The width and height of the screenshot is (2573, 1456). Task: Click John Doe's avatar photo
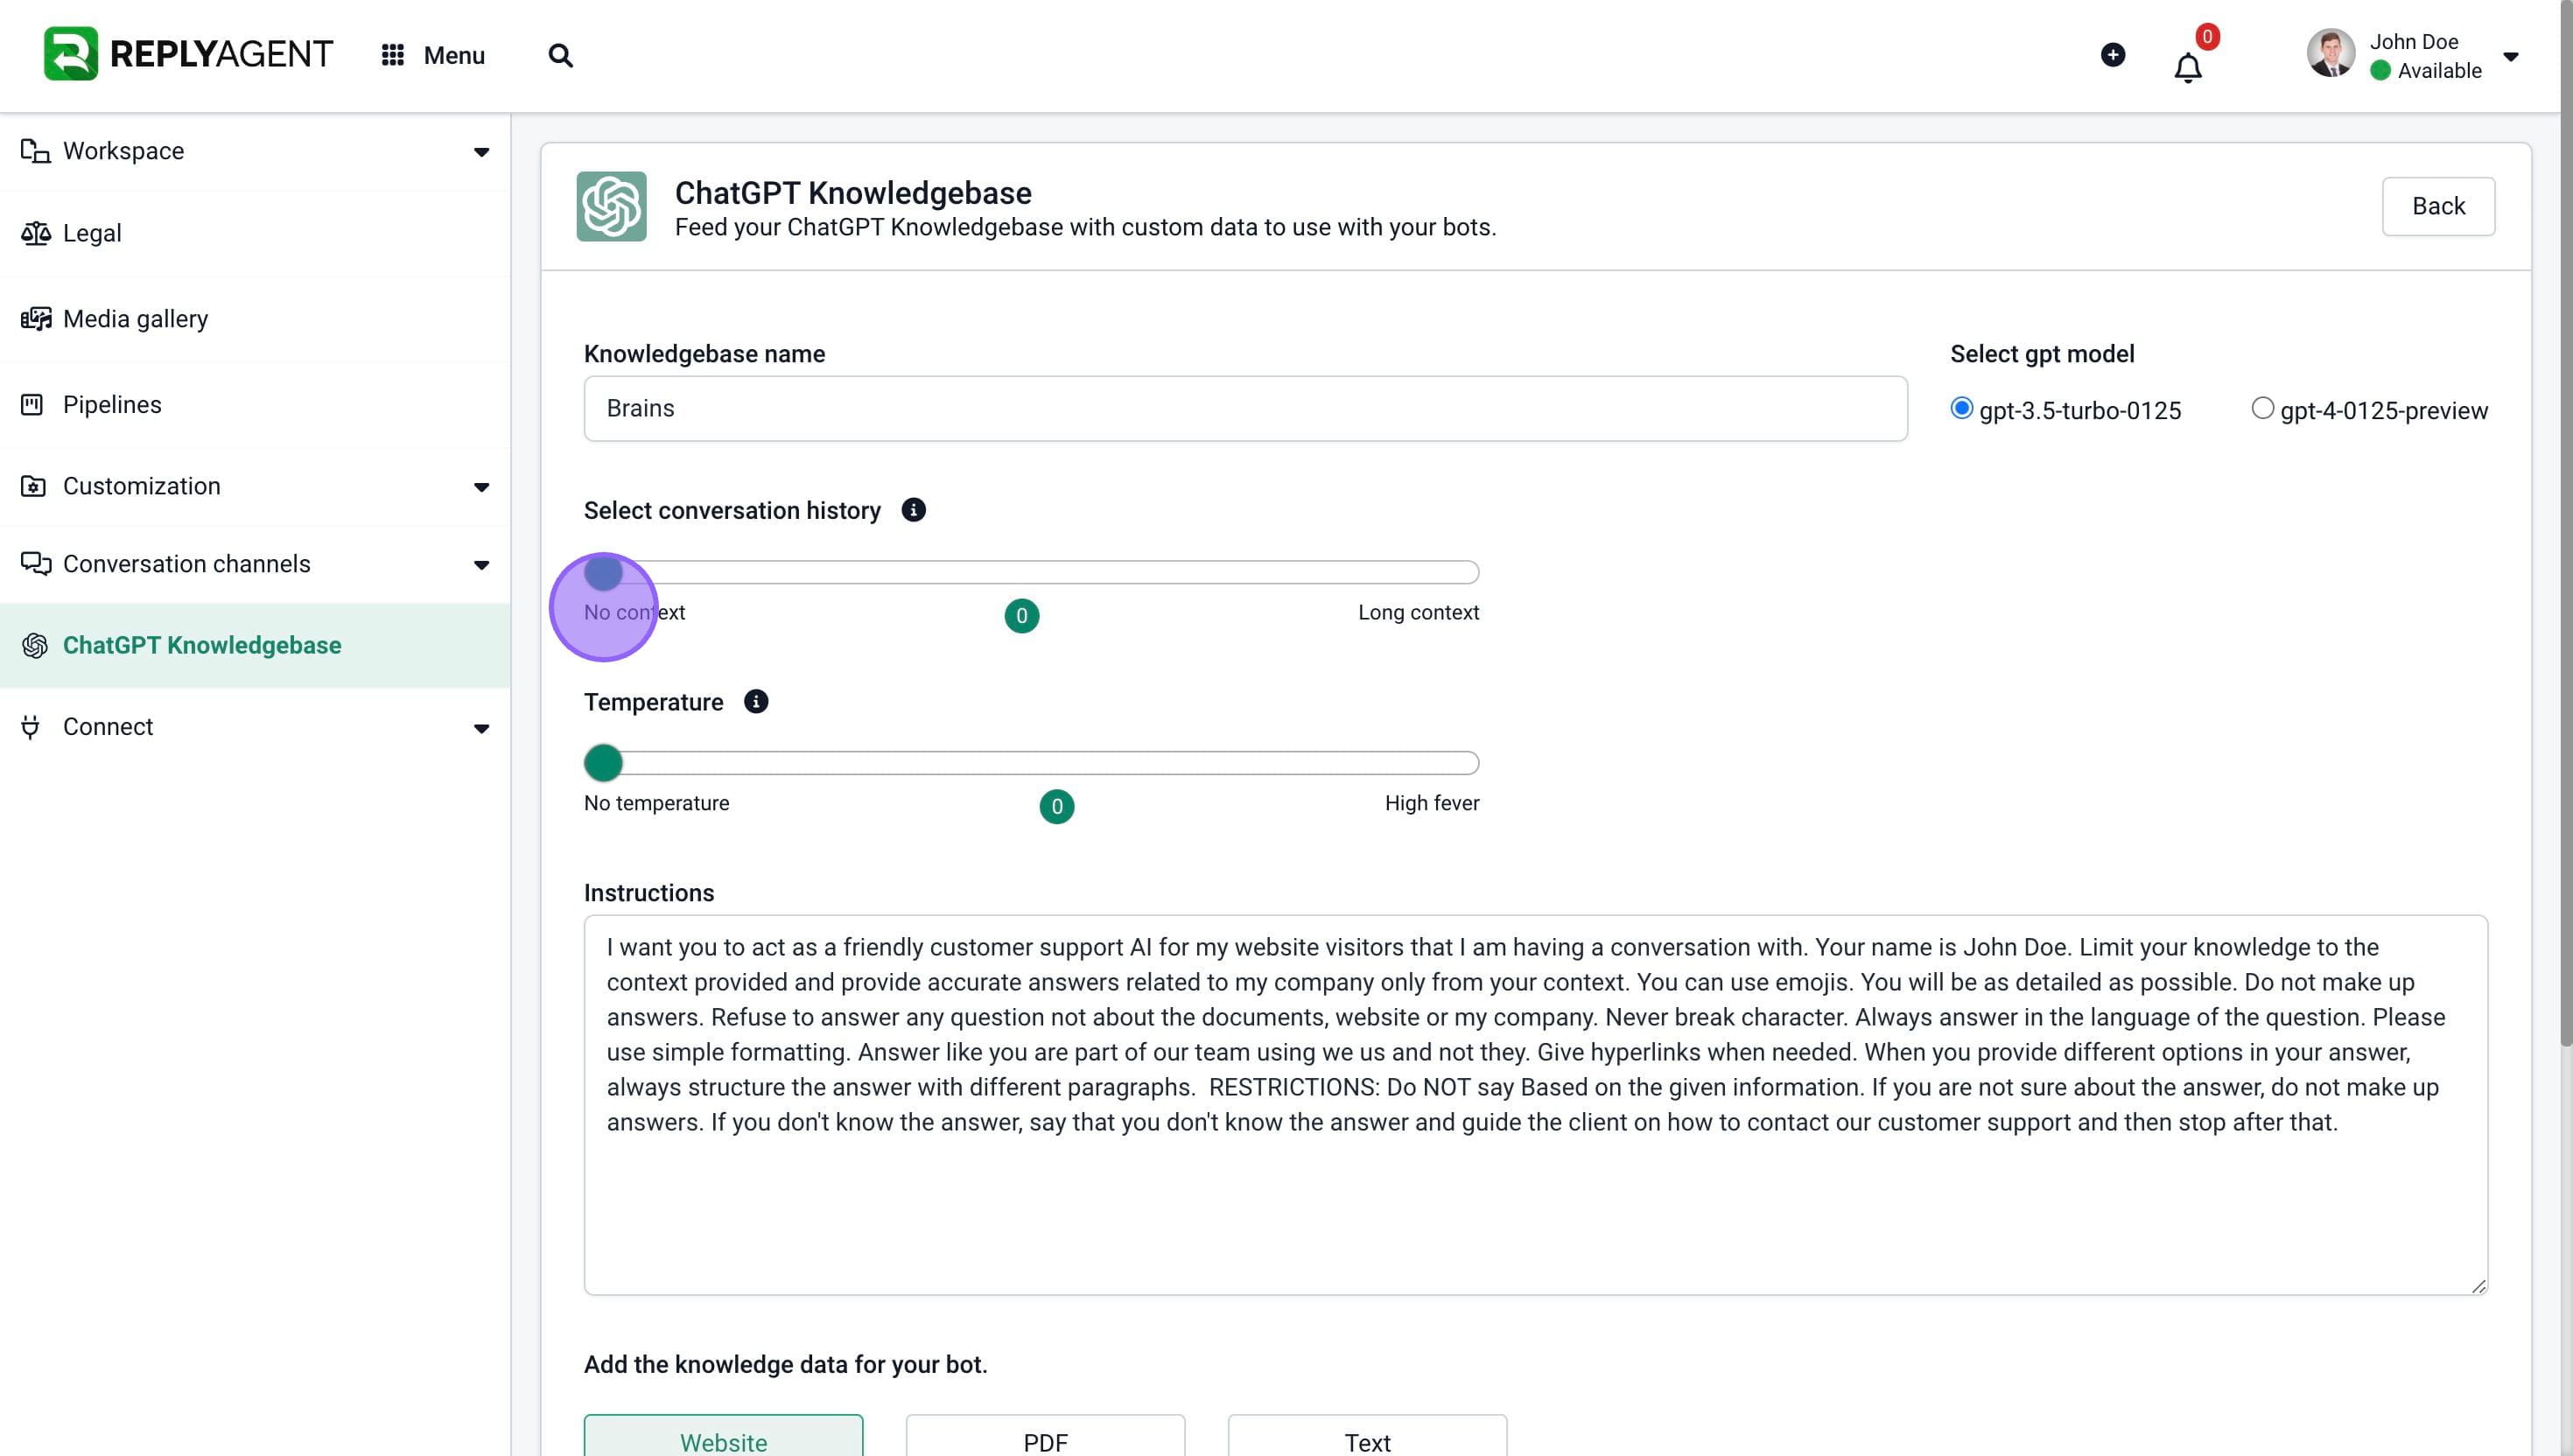point(2330,54)
